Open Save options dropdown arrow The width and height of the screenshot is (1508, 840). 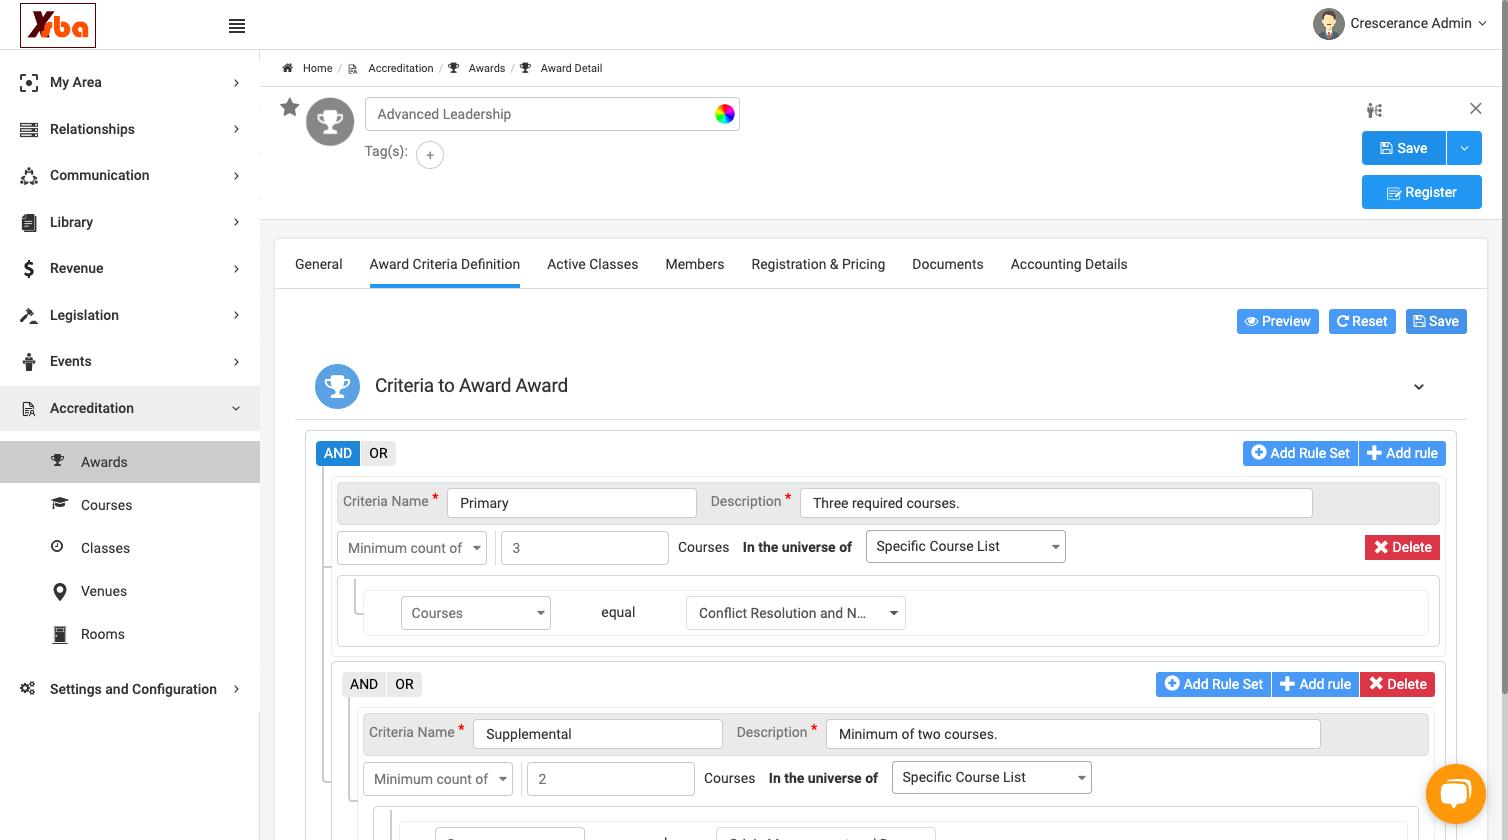pyautogui.click(x=1464, y=148)
